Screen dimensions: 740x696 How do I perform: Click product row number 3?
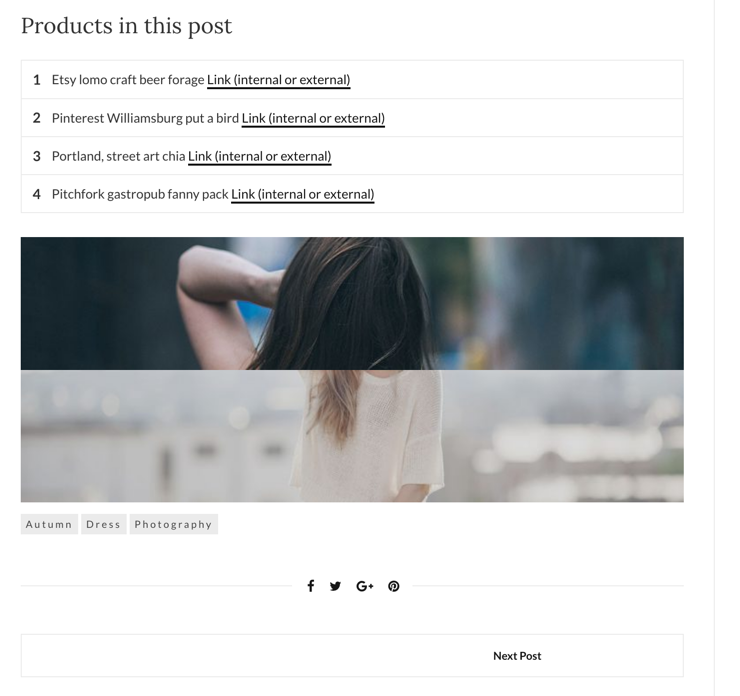tap(352, 156)
